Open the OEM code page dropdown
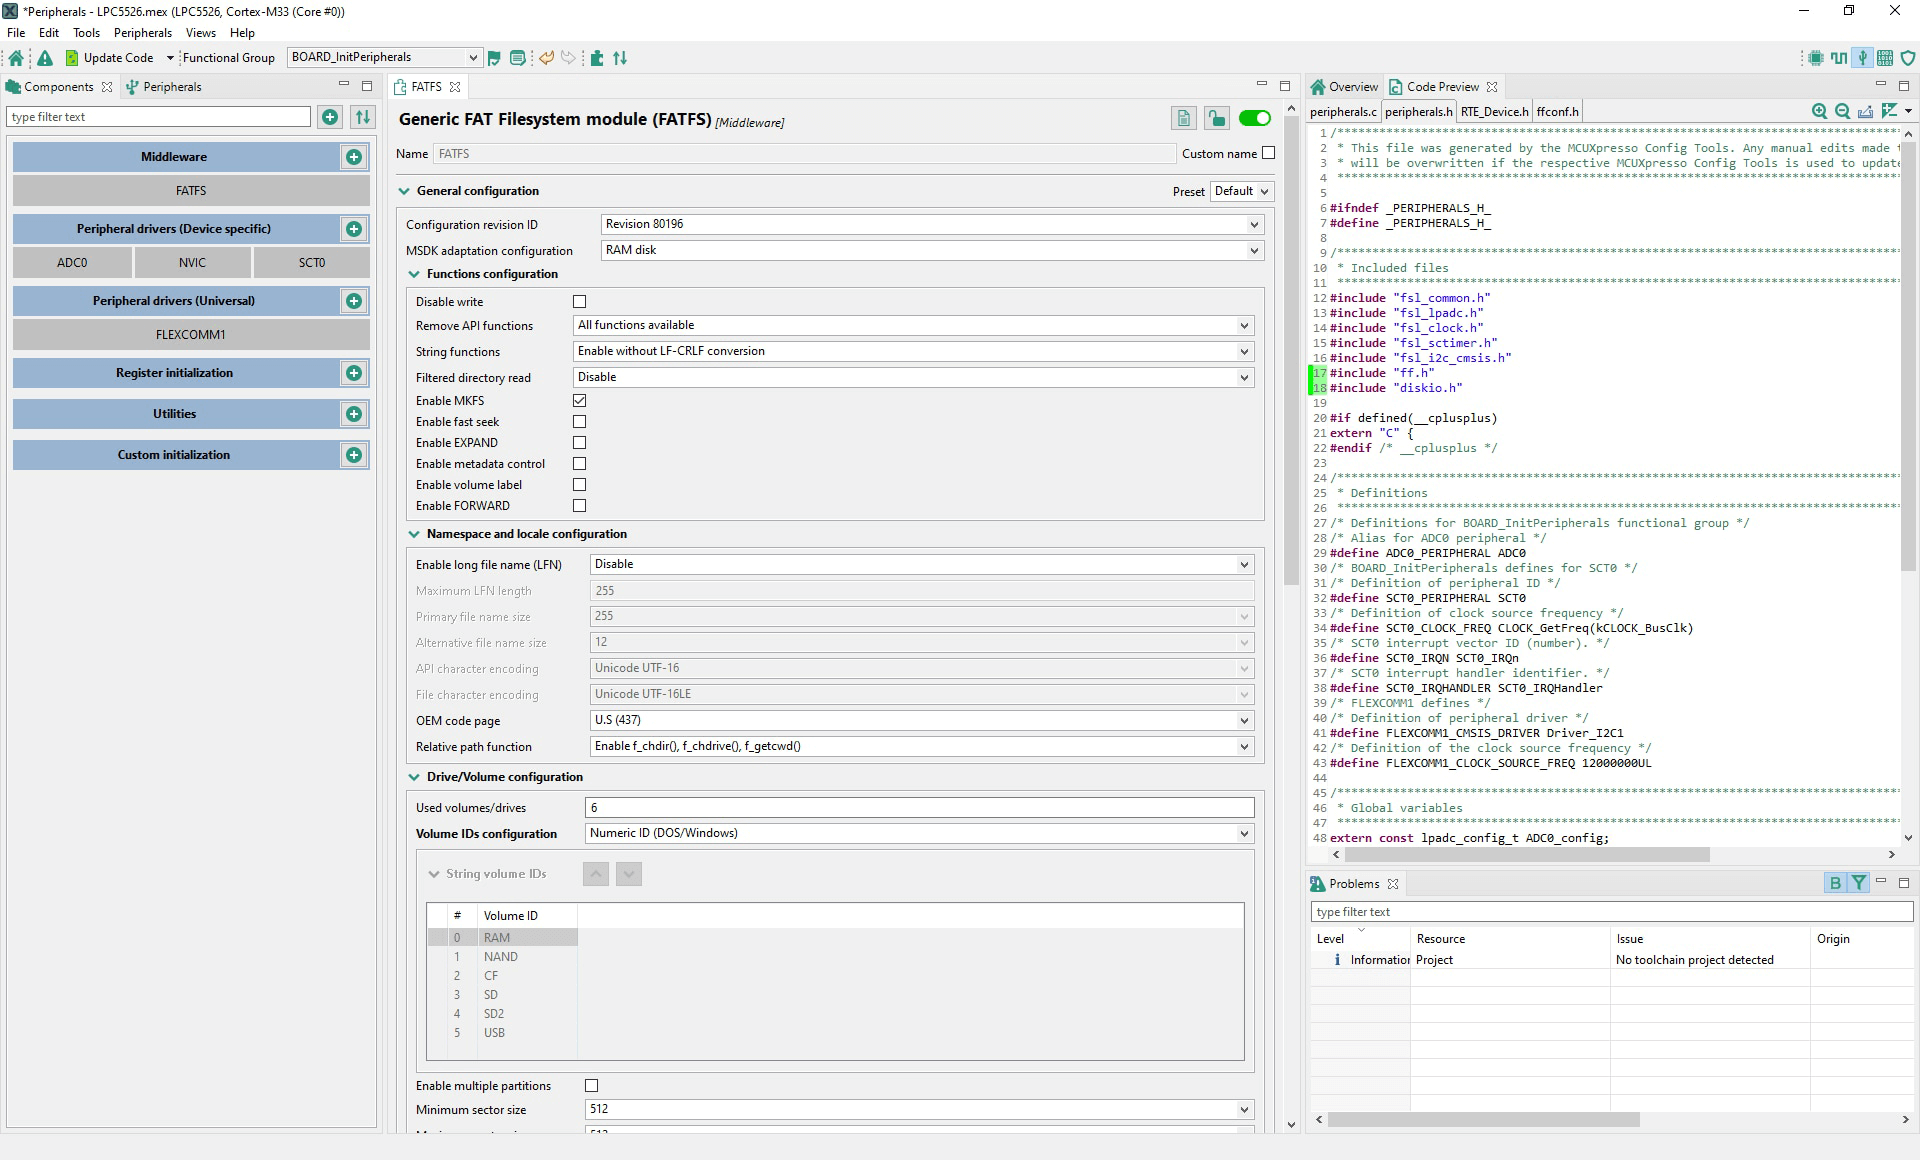The height and width of the screenshot is (1160, 1920). click(x=1244, y=720)
